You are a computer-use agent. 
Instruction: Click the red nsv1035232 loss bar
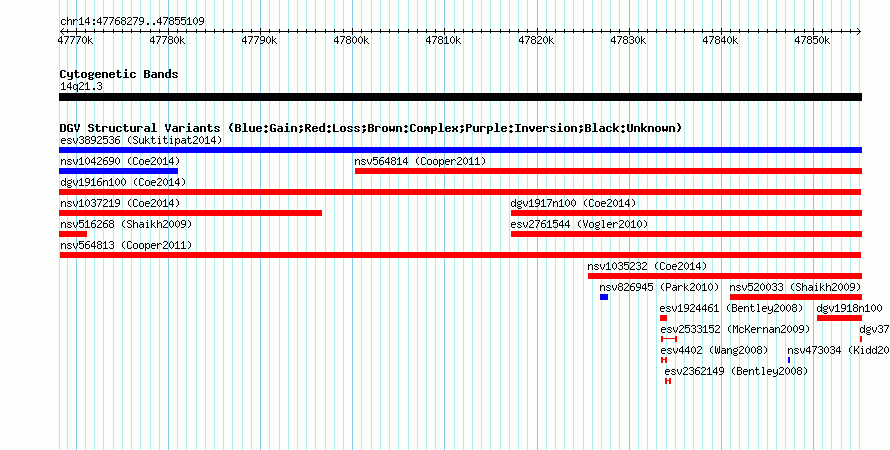pyautogui.click(x=725, y=276)
